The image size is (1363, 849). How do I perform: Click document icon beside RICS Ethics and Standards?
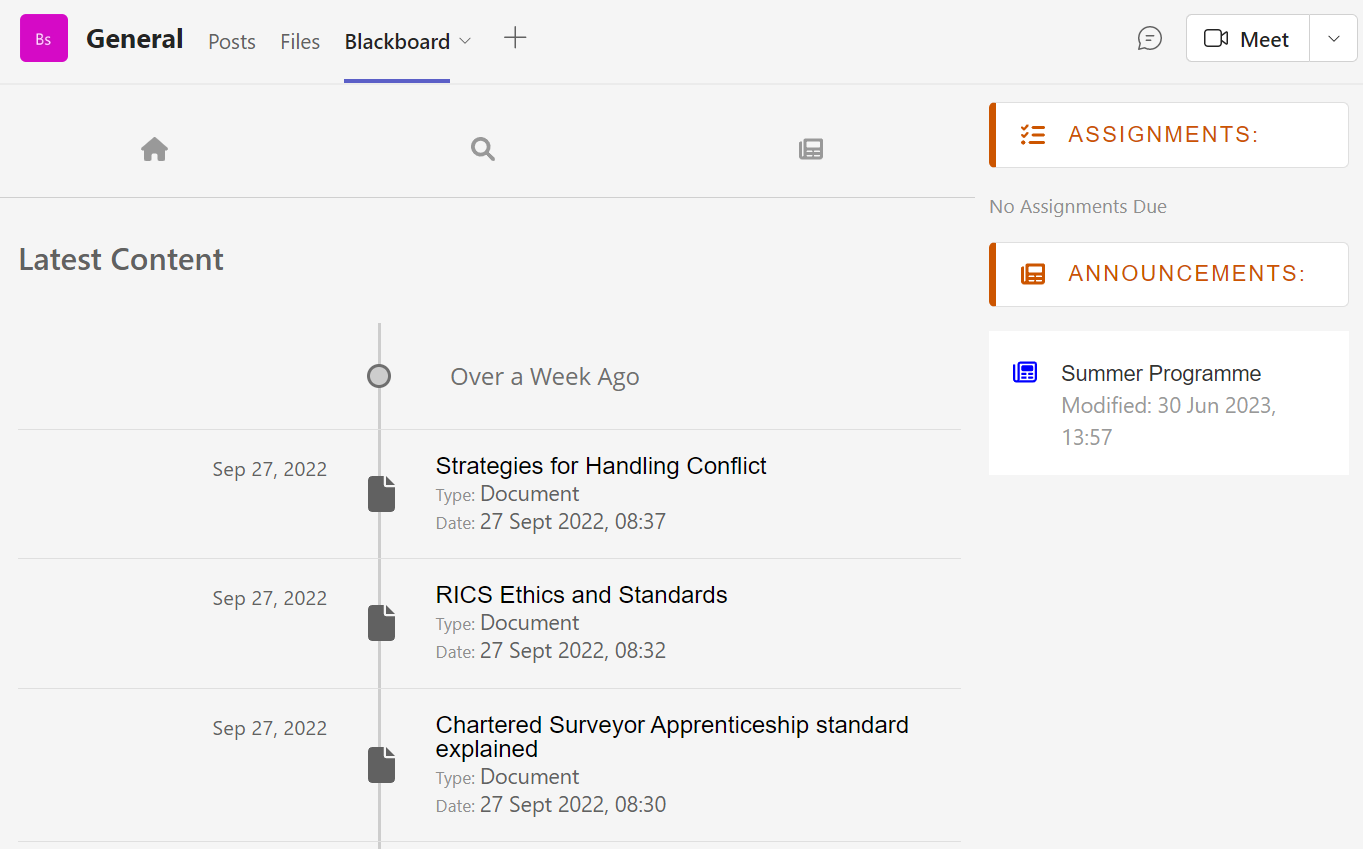tap(381, 623)
